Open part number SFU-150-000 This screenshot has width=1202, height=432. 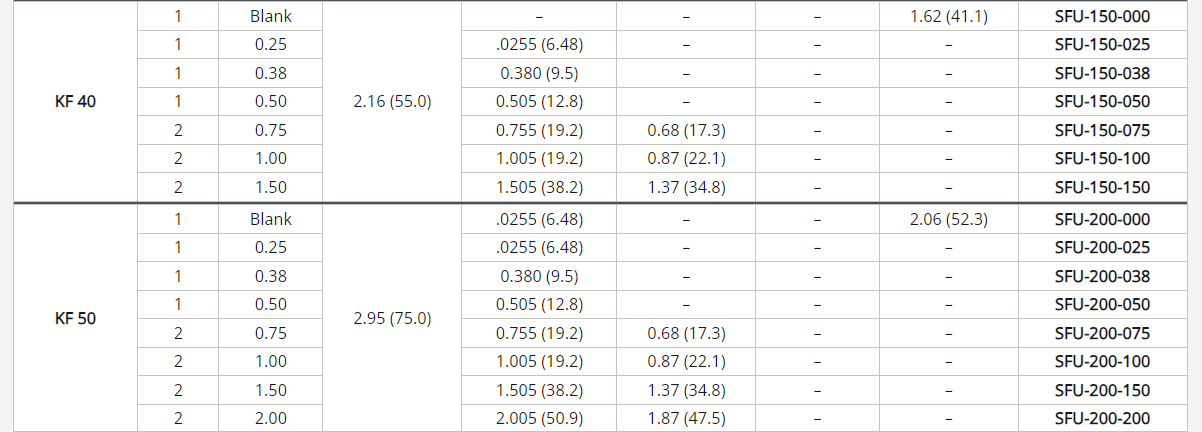(1102, 16)
